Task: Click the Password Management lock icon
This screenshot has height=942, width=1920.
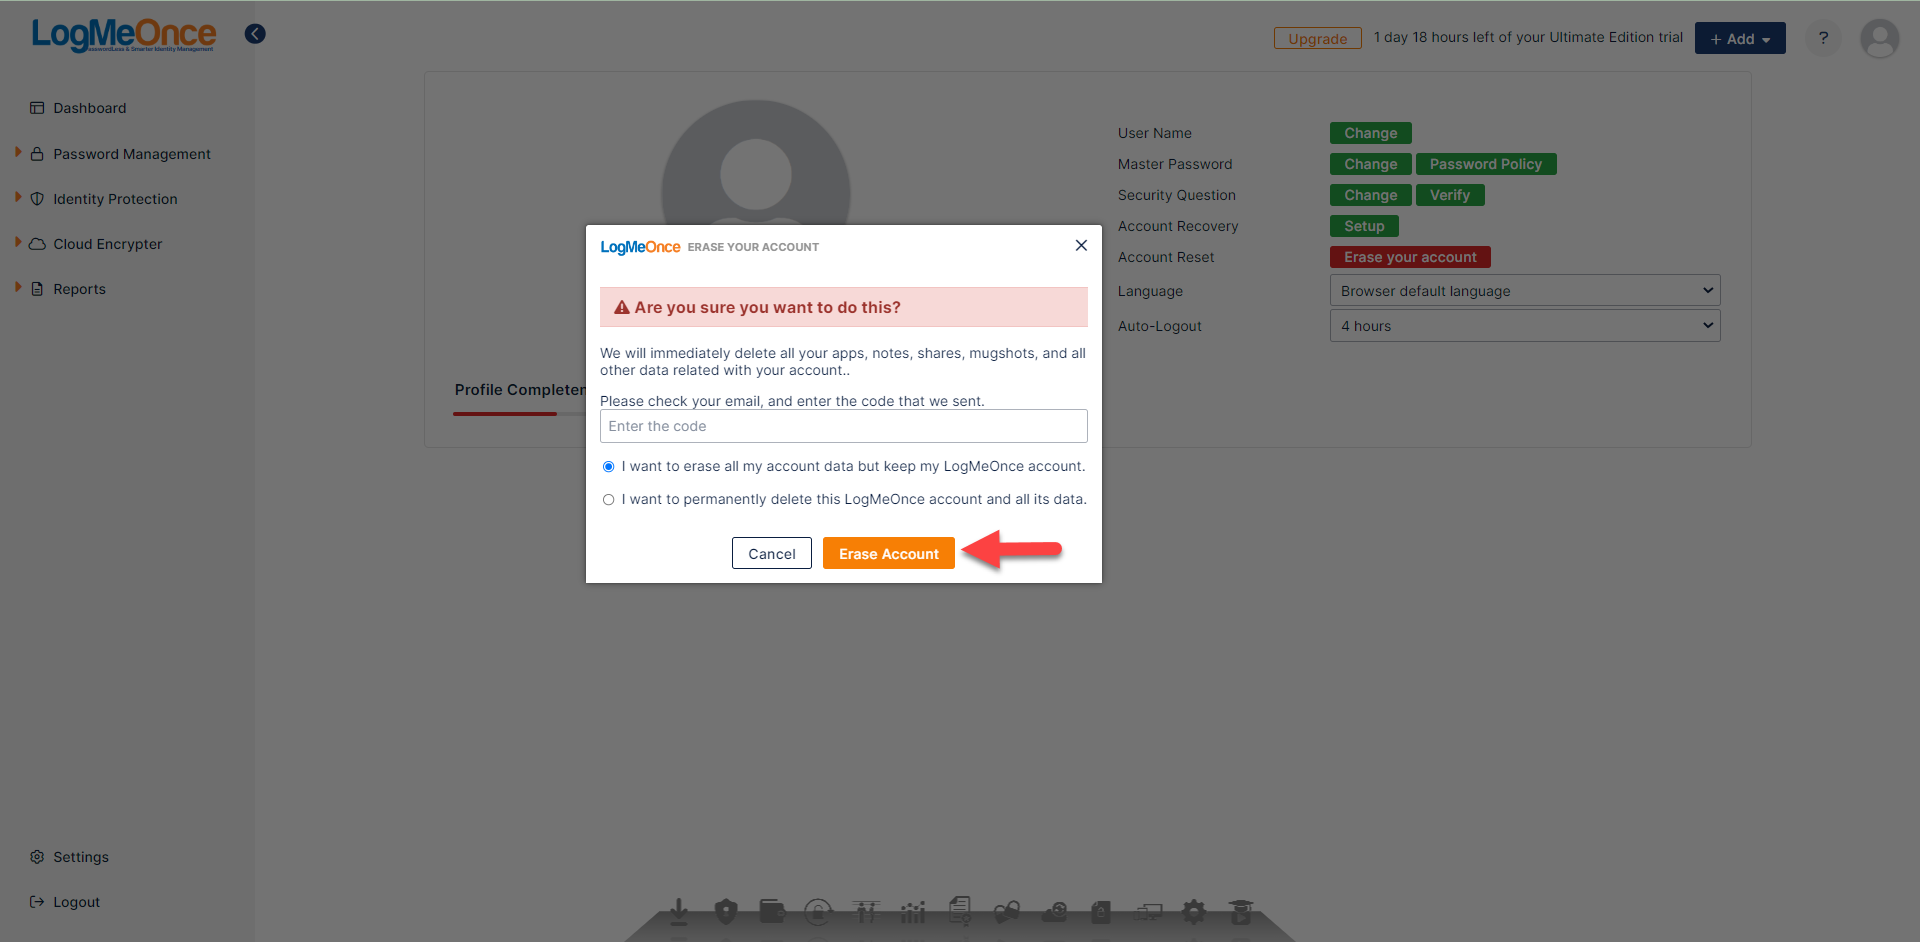Action: (37, 154)
